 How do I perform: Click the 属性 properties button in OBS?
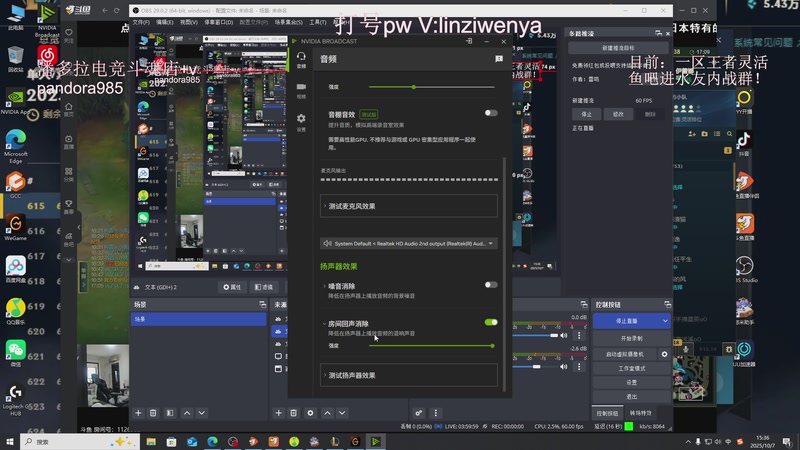232,287
